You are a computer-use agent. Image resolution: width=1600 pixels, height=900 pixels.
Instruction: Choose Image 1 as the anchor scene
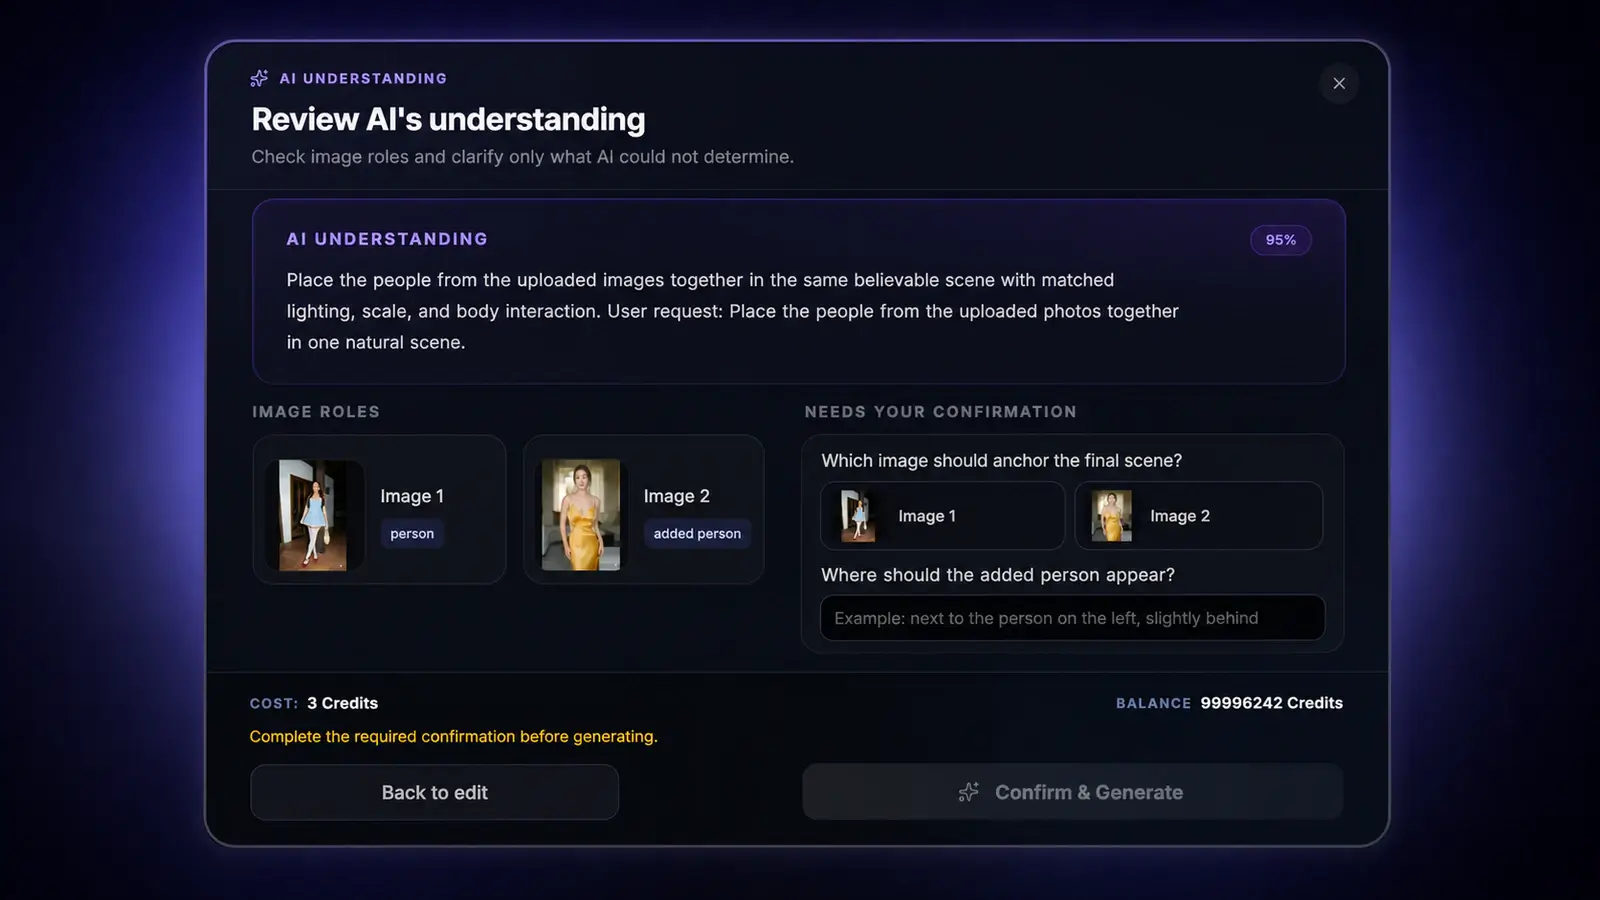[x=943, y=516]
